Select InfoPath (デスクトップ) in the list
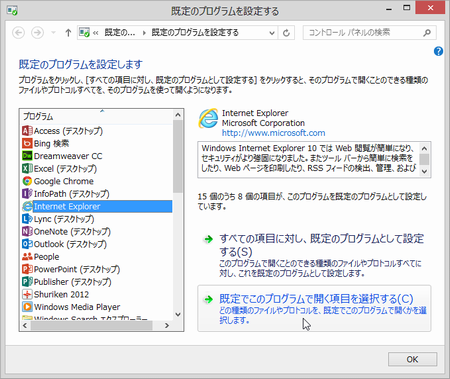 tap(72, 194)
